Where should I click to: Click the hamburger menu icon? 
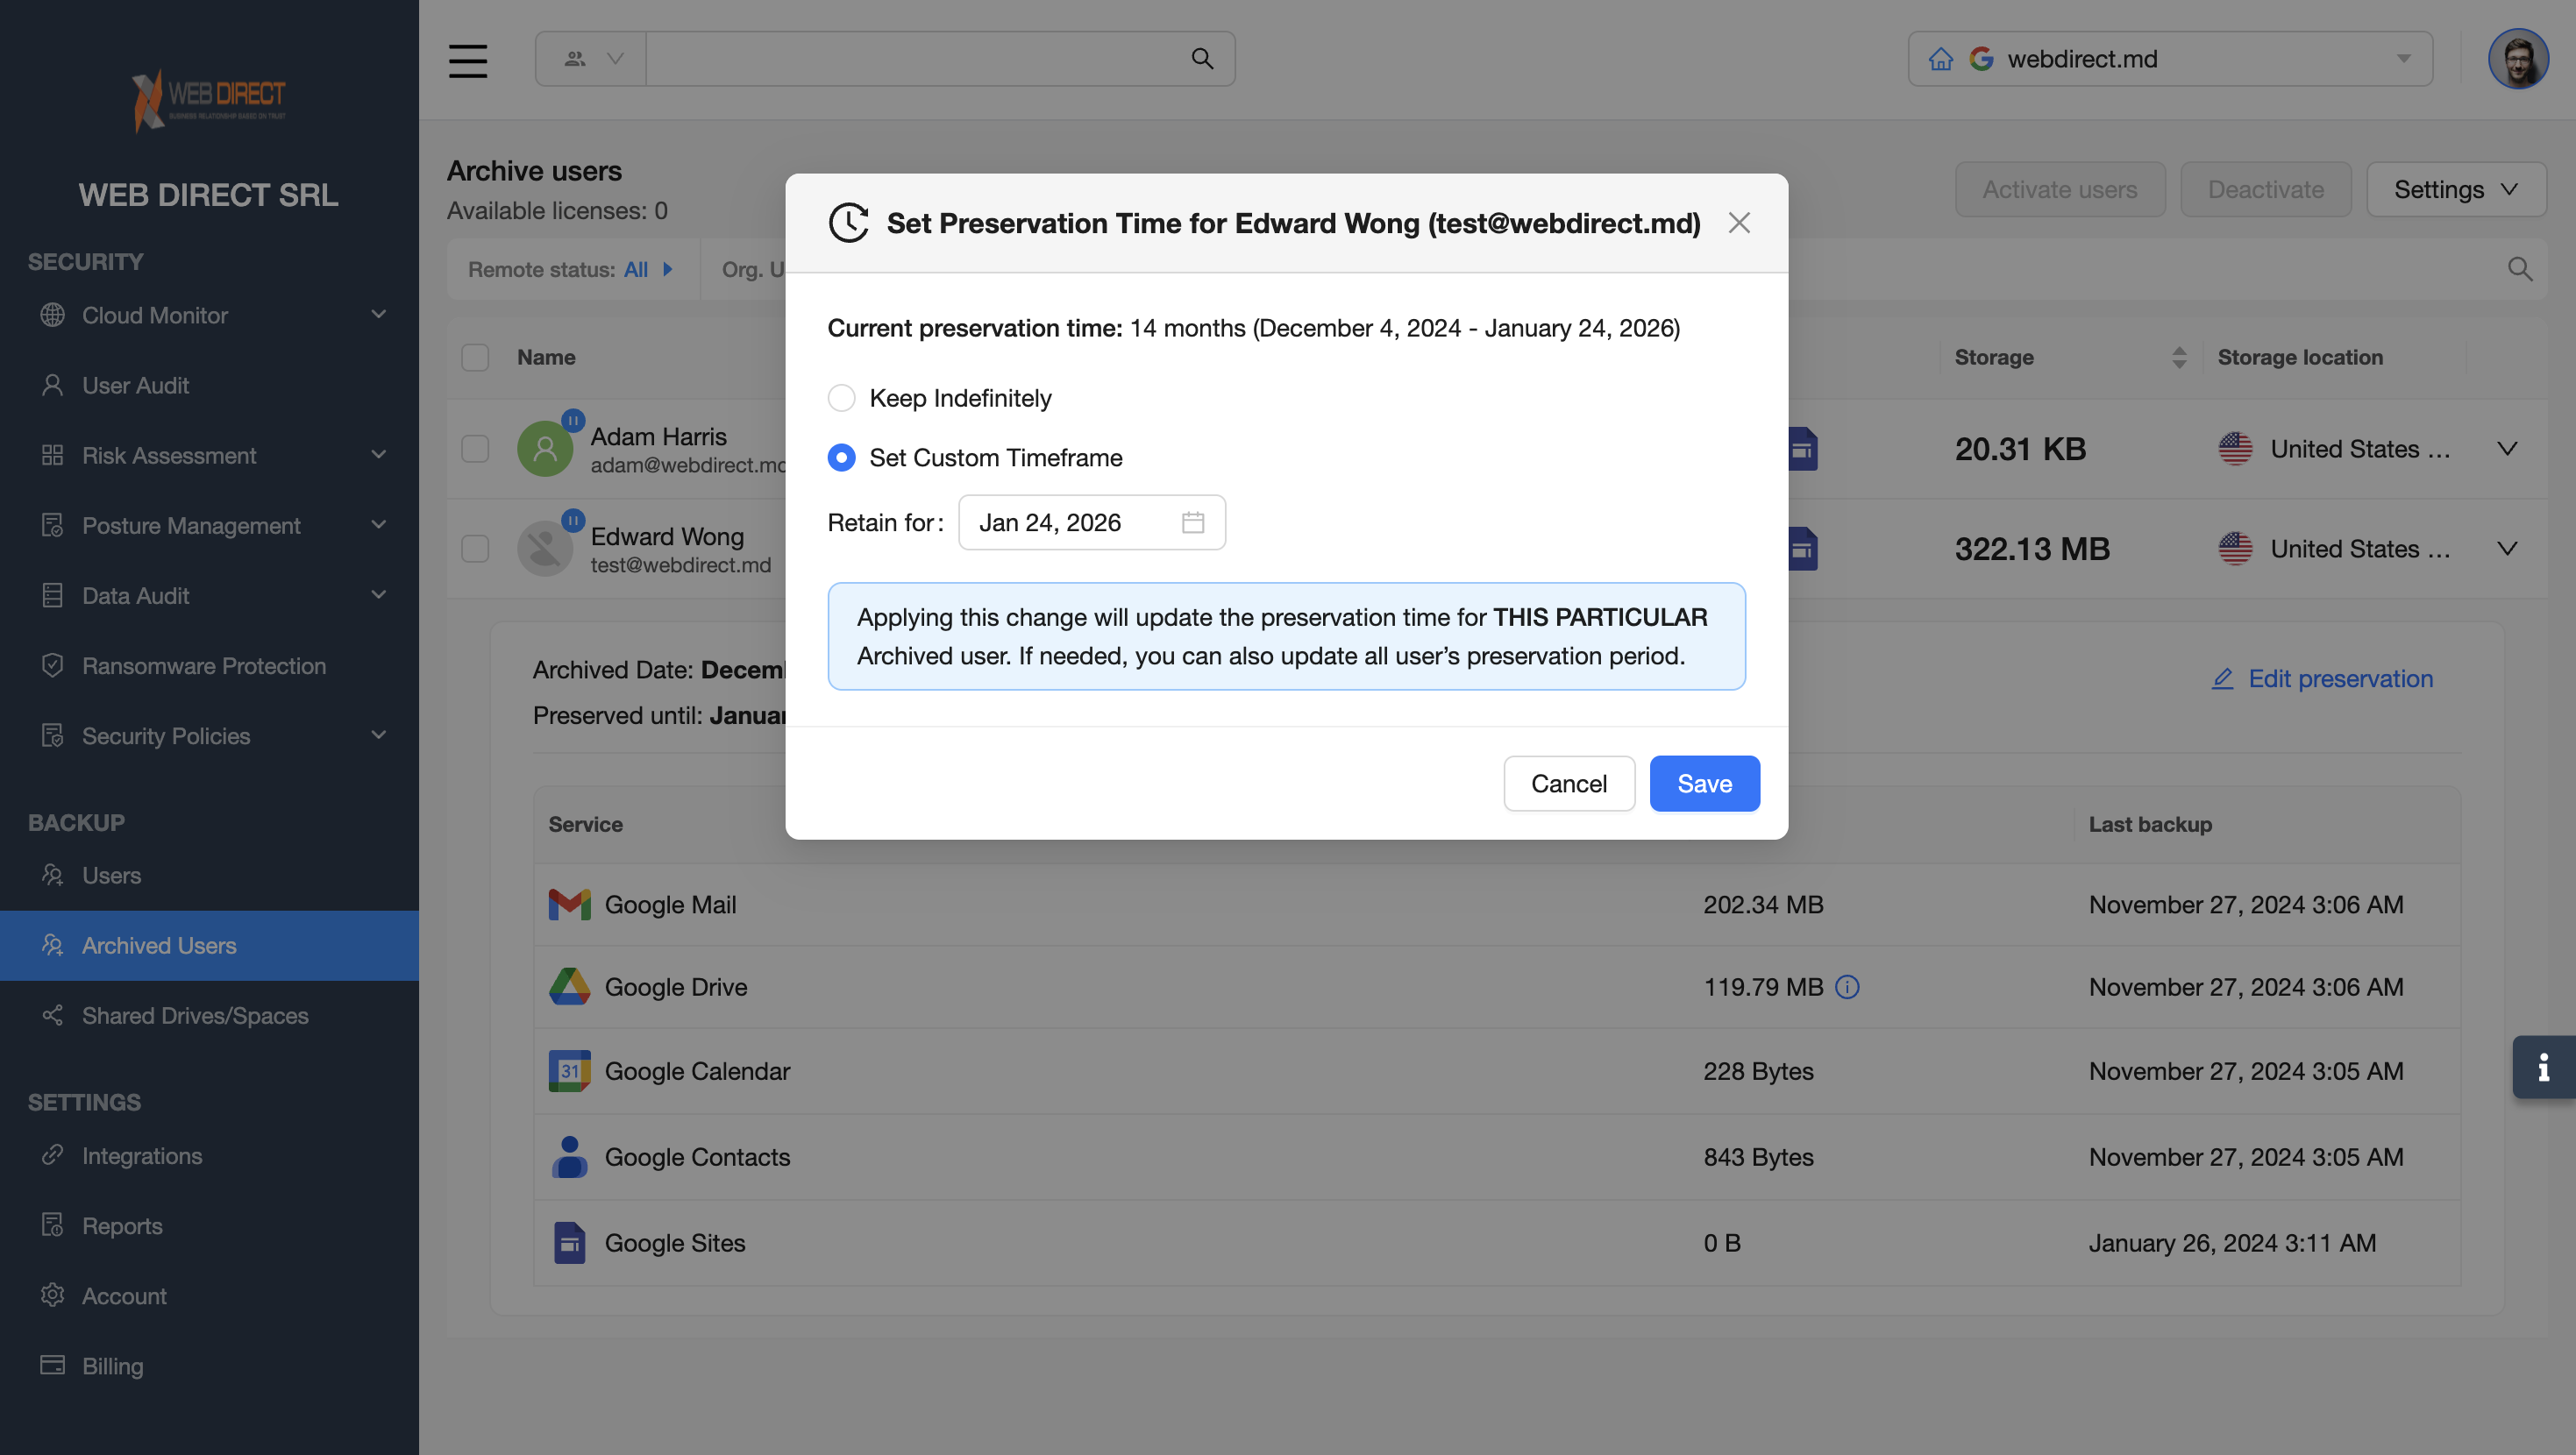pyautogui.click(x=467, y=60)
